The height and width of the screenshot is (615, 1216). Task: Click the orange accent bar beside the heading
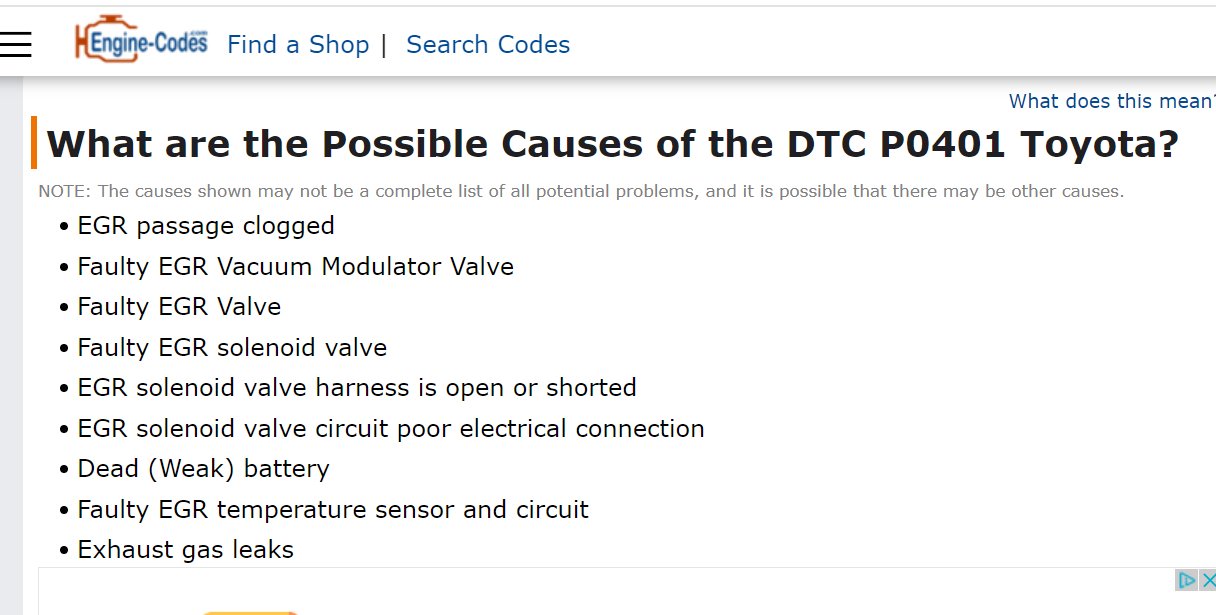click(37, 141)
